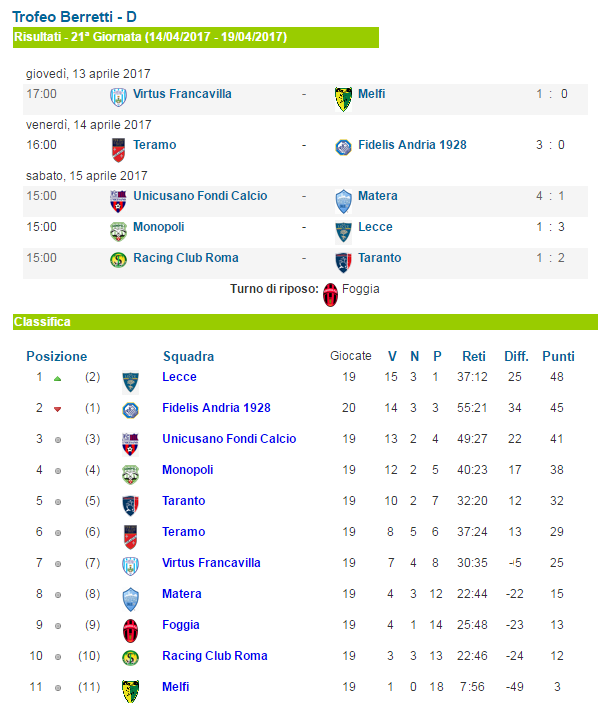605x703 pixels.
Task: Click the green up arrow beside Lecce position
Action: coord(57,378)
